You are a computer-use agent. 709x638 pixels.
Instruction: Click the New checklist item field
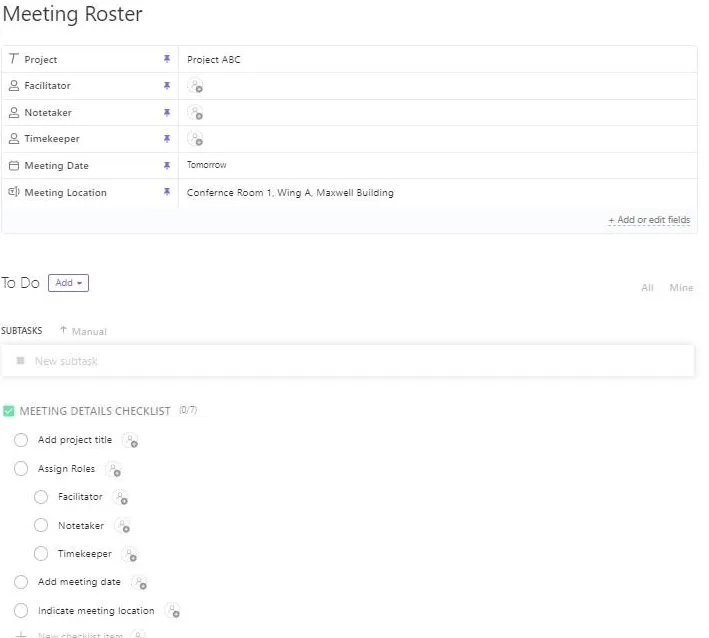(80, 634)
